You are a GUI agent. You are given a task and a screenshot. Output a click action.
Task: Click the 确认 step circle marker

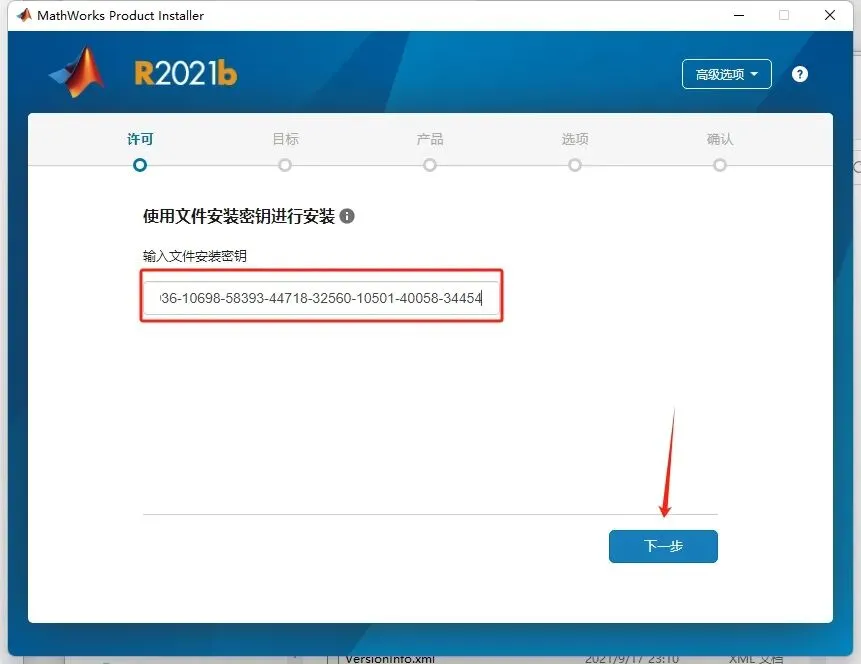click(x=720, y=165)
